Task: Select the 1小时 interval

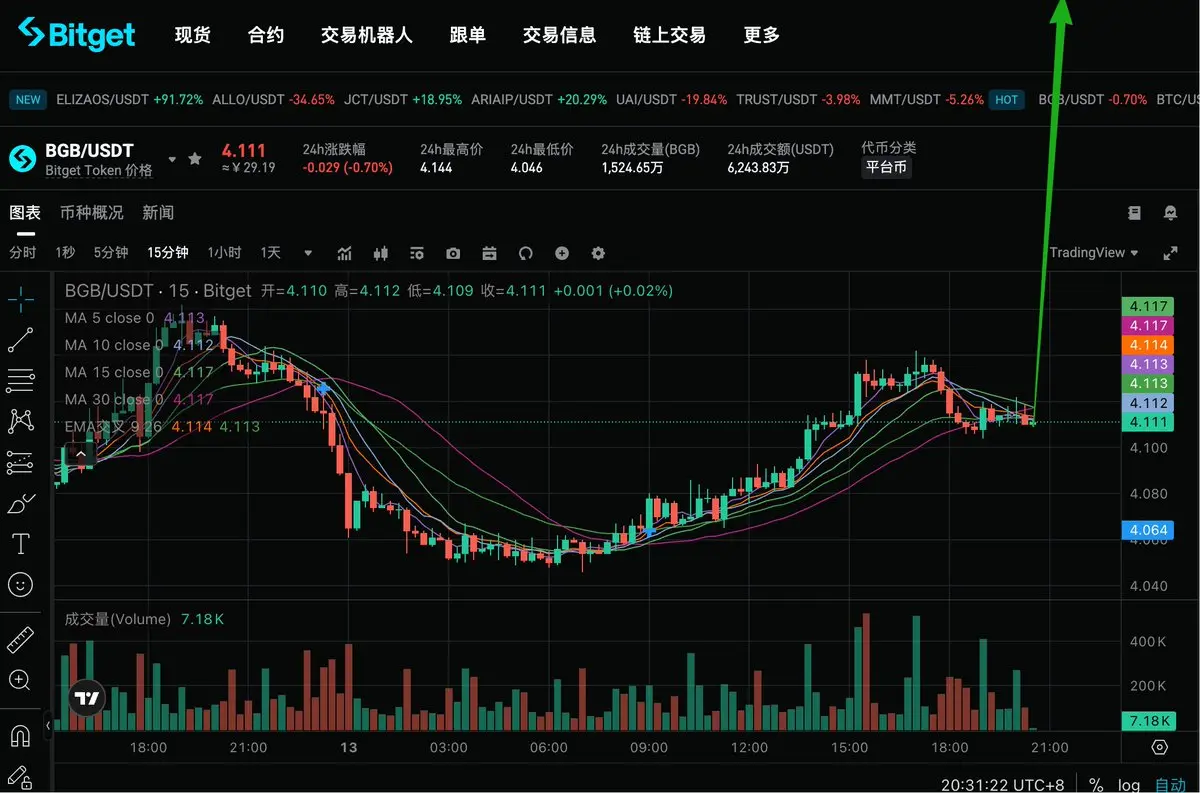Action: [224, 253]
